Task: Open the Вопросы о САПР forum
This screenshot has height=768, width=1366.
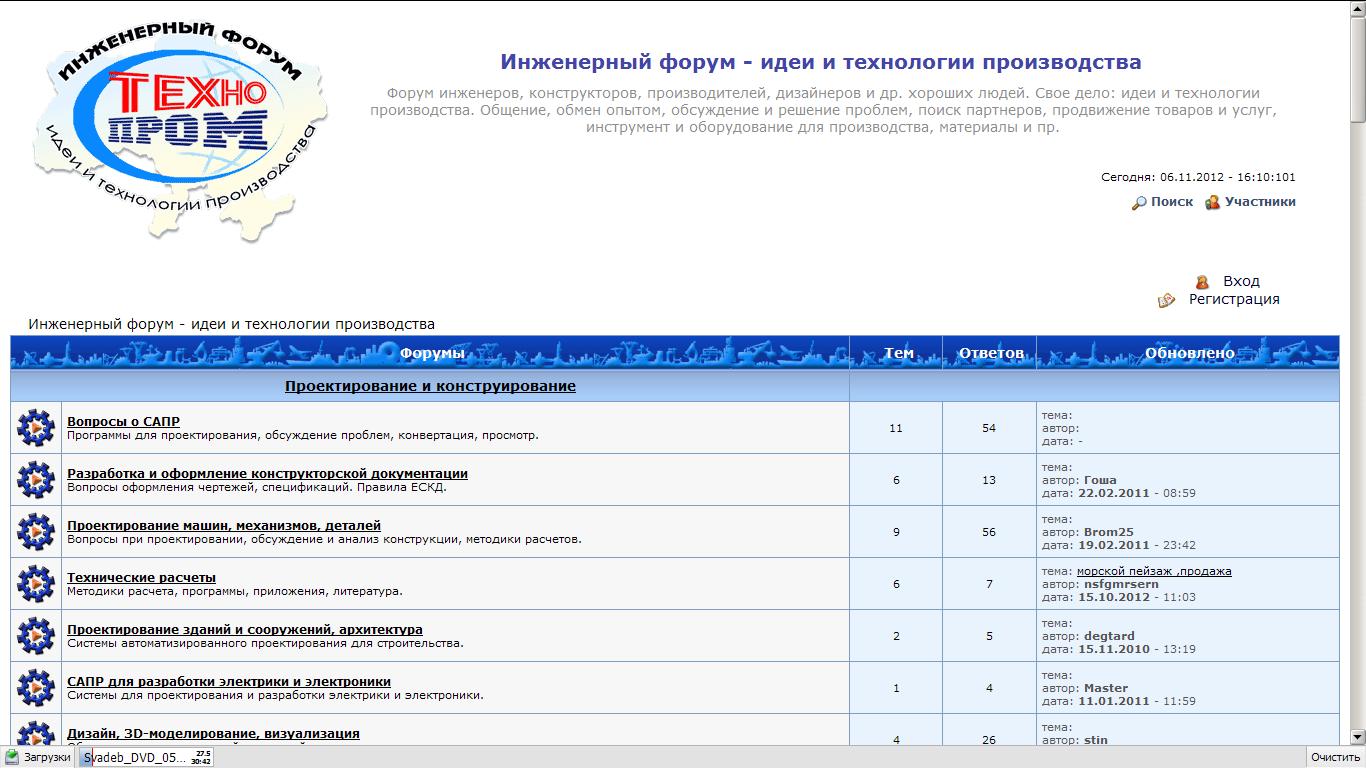Action: (123, 422)
